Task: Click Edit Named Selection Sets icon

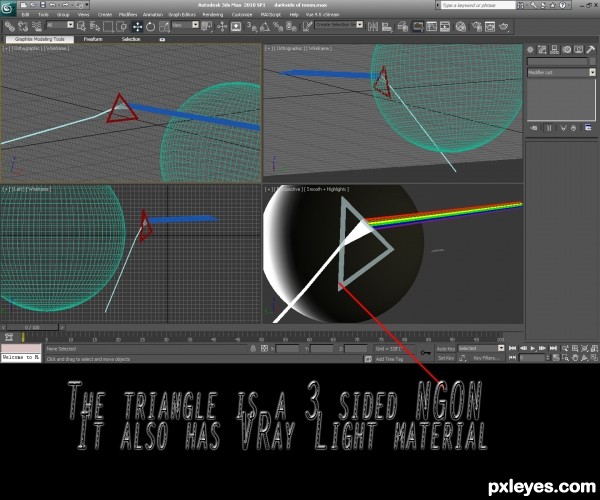Action: pos(307,26)
